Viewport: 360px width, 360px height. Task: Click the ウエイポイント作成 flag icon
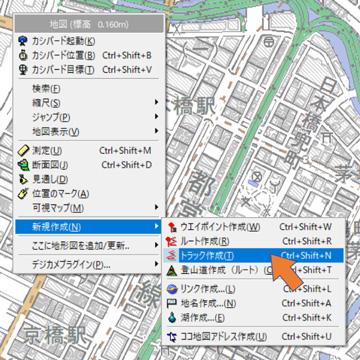click(x=171, y=227)
